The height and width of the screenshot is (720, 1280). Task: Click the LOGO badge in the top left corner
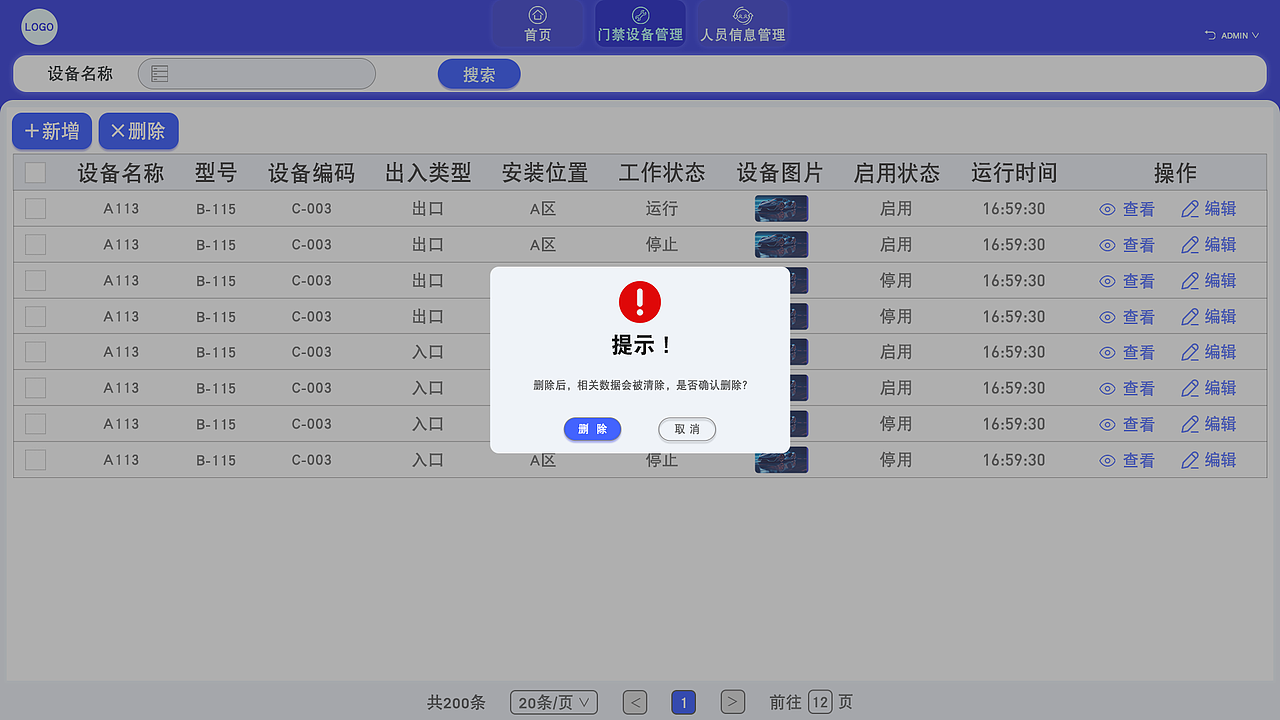(39, 27)
